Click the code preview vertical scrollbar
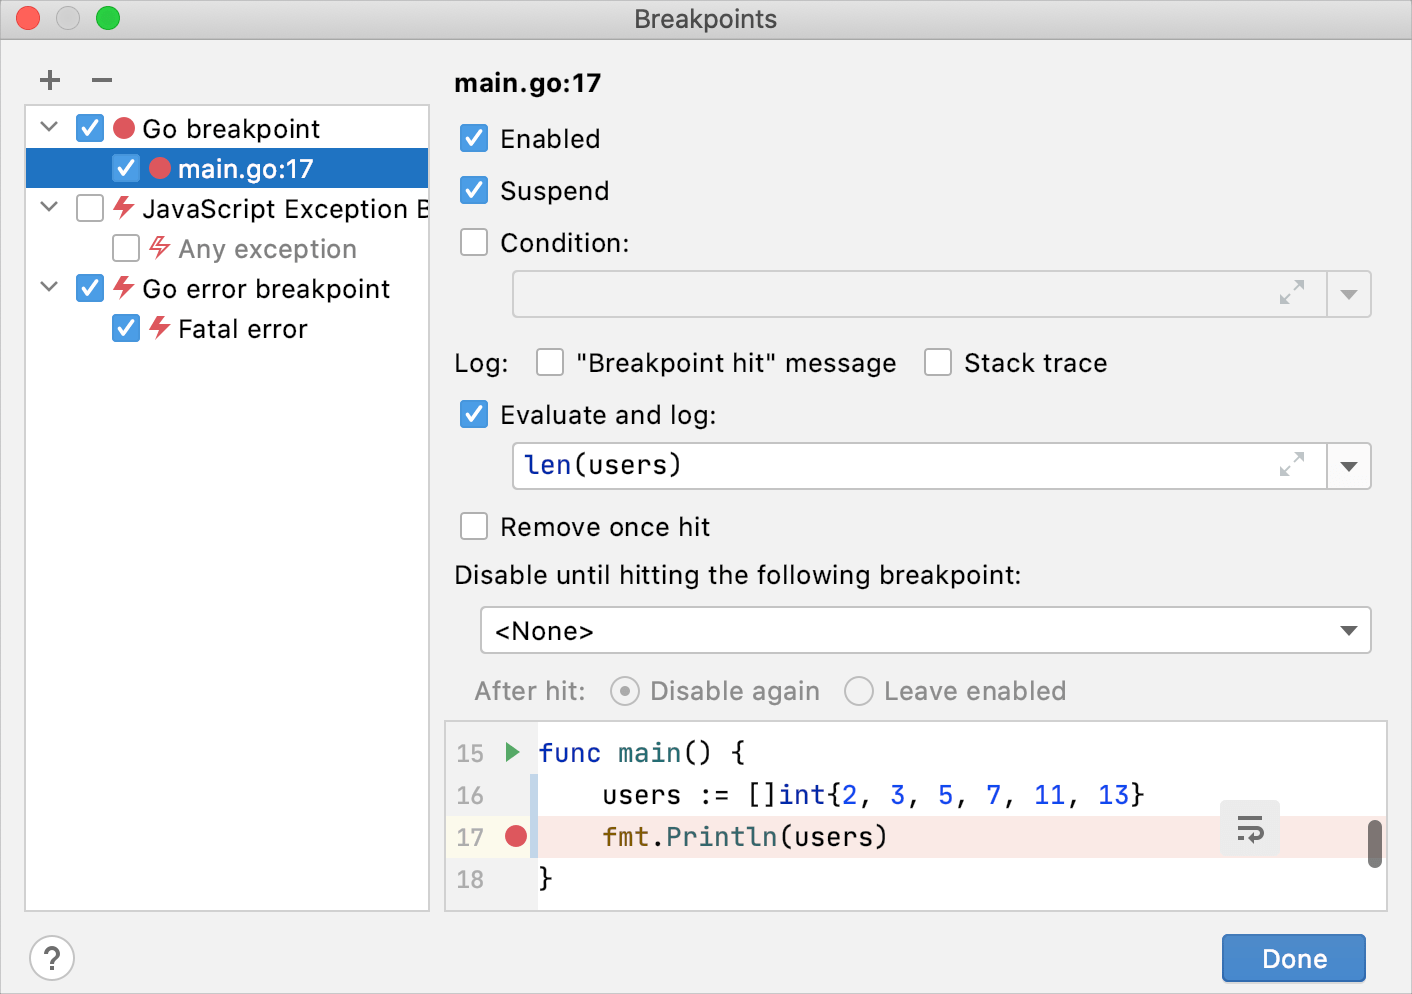 click(x=1375, y=843)
